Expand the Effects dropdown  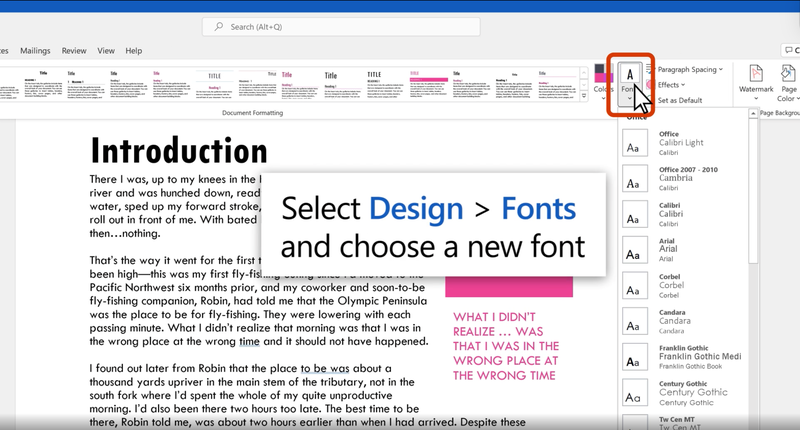[666, 85]
